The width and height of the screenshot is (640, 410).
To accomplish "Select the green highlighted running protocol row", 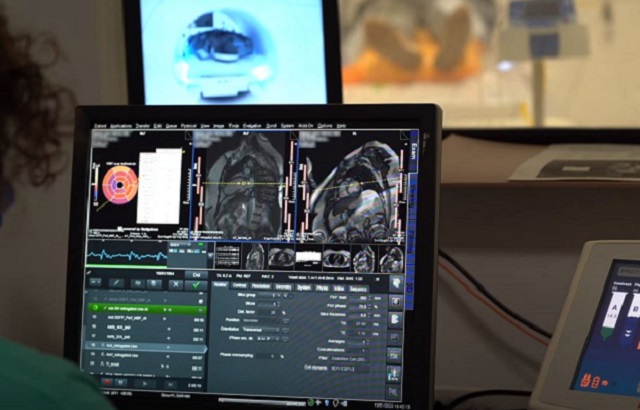I will (x=147, y=309).
